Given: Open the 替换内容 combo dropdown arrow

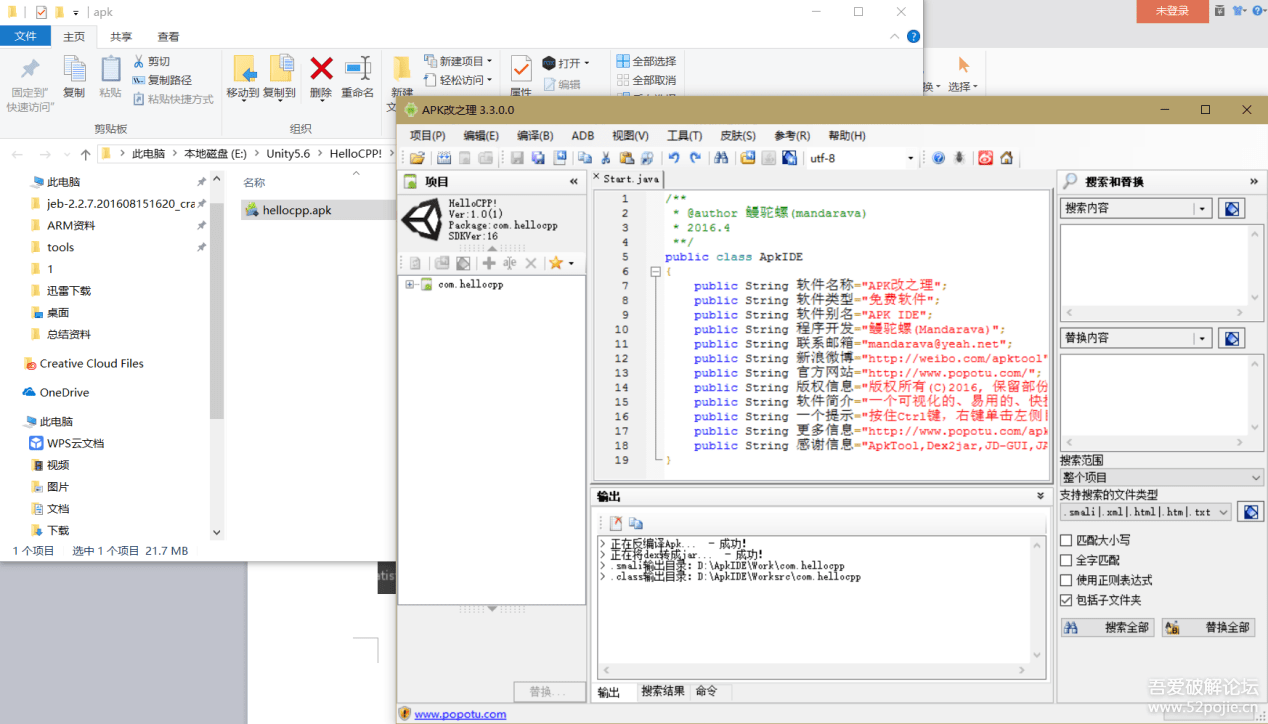Looking at the screenshot, I should (1203, 338).
